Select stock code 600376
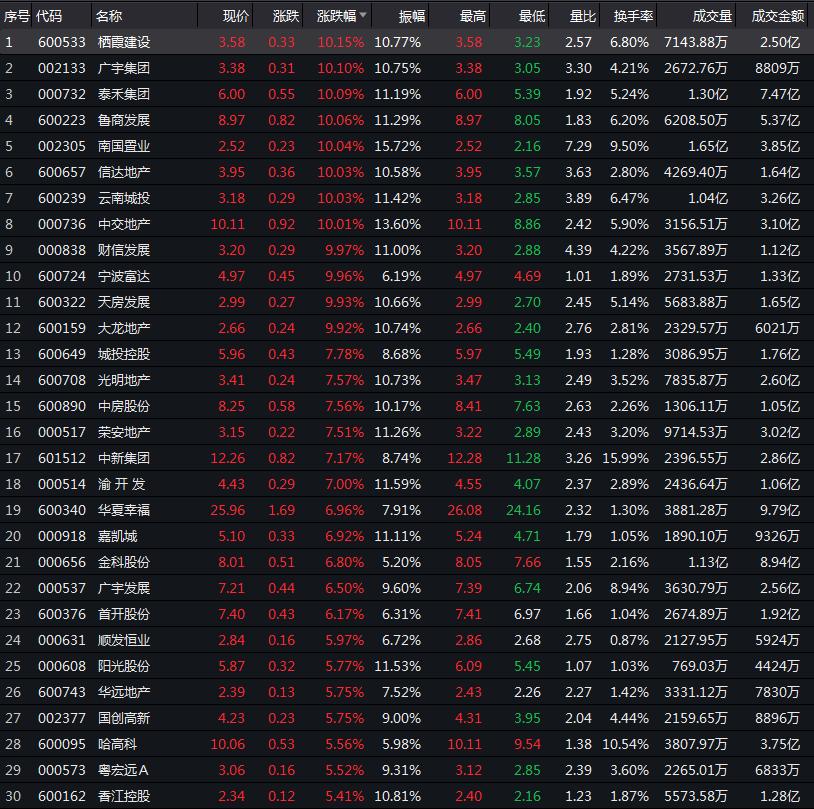The width and height of the screenshot is (814, 809). (x=62, y=614)
